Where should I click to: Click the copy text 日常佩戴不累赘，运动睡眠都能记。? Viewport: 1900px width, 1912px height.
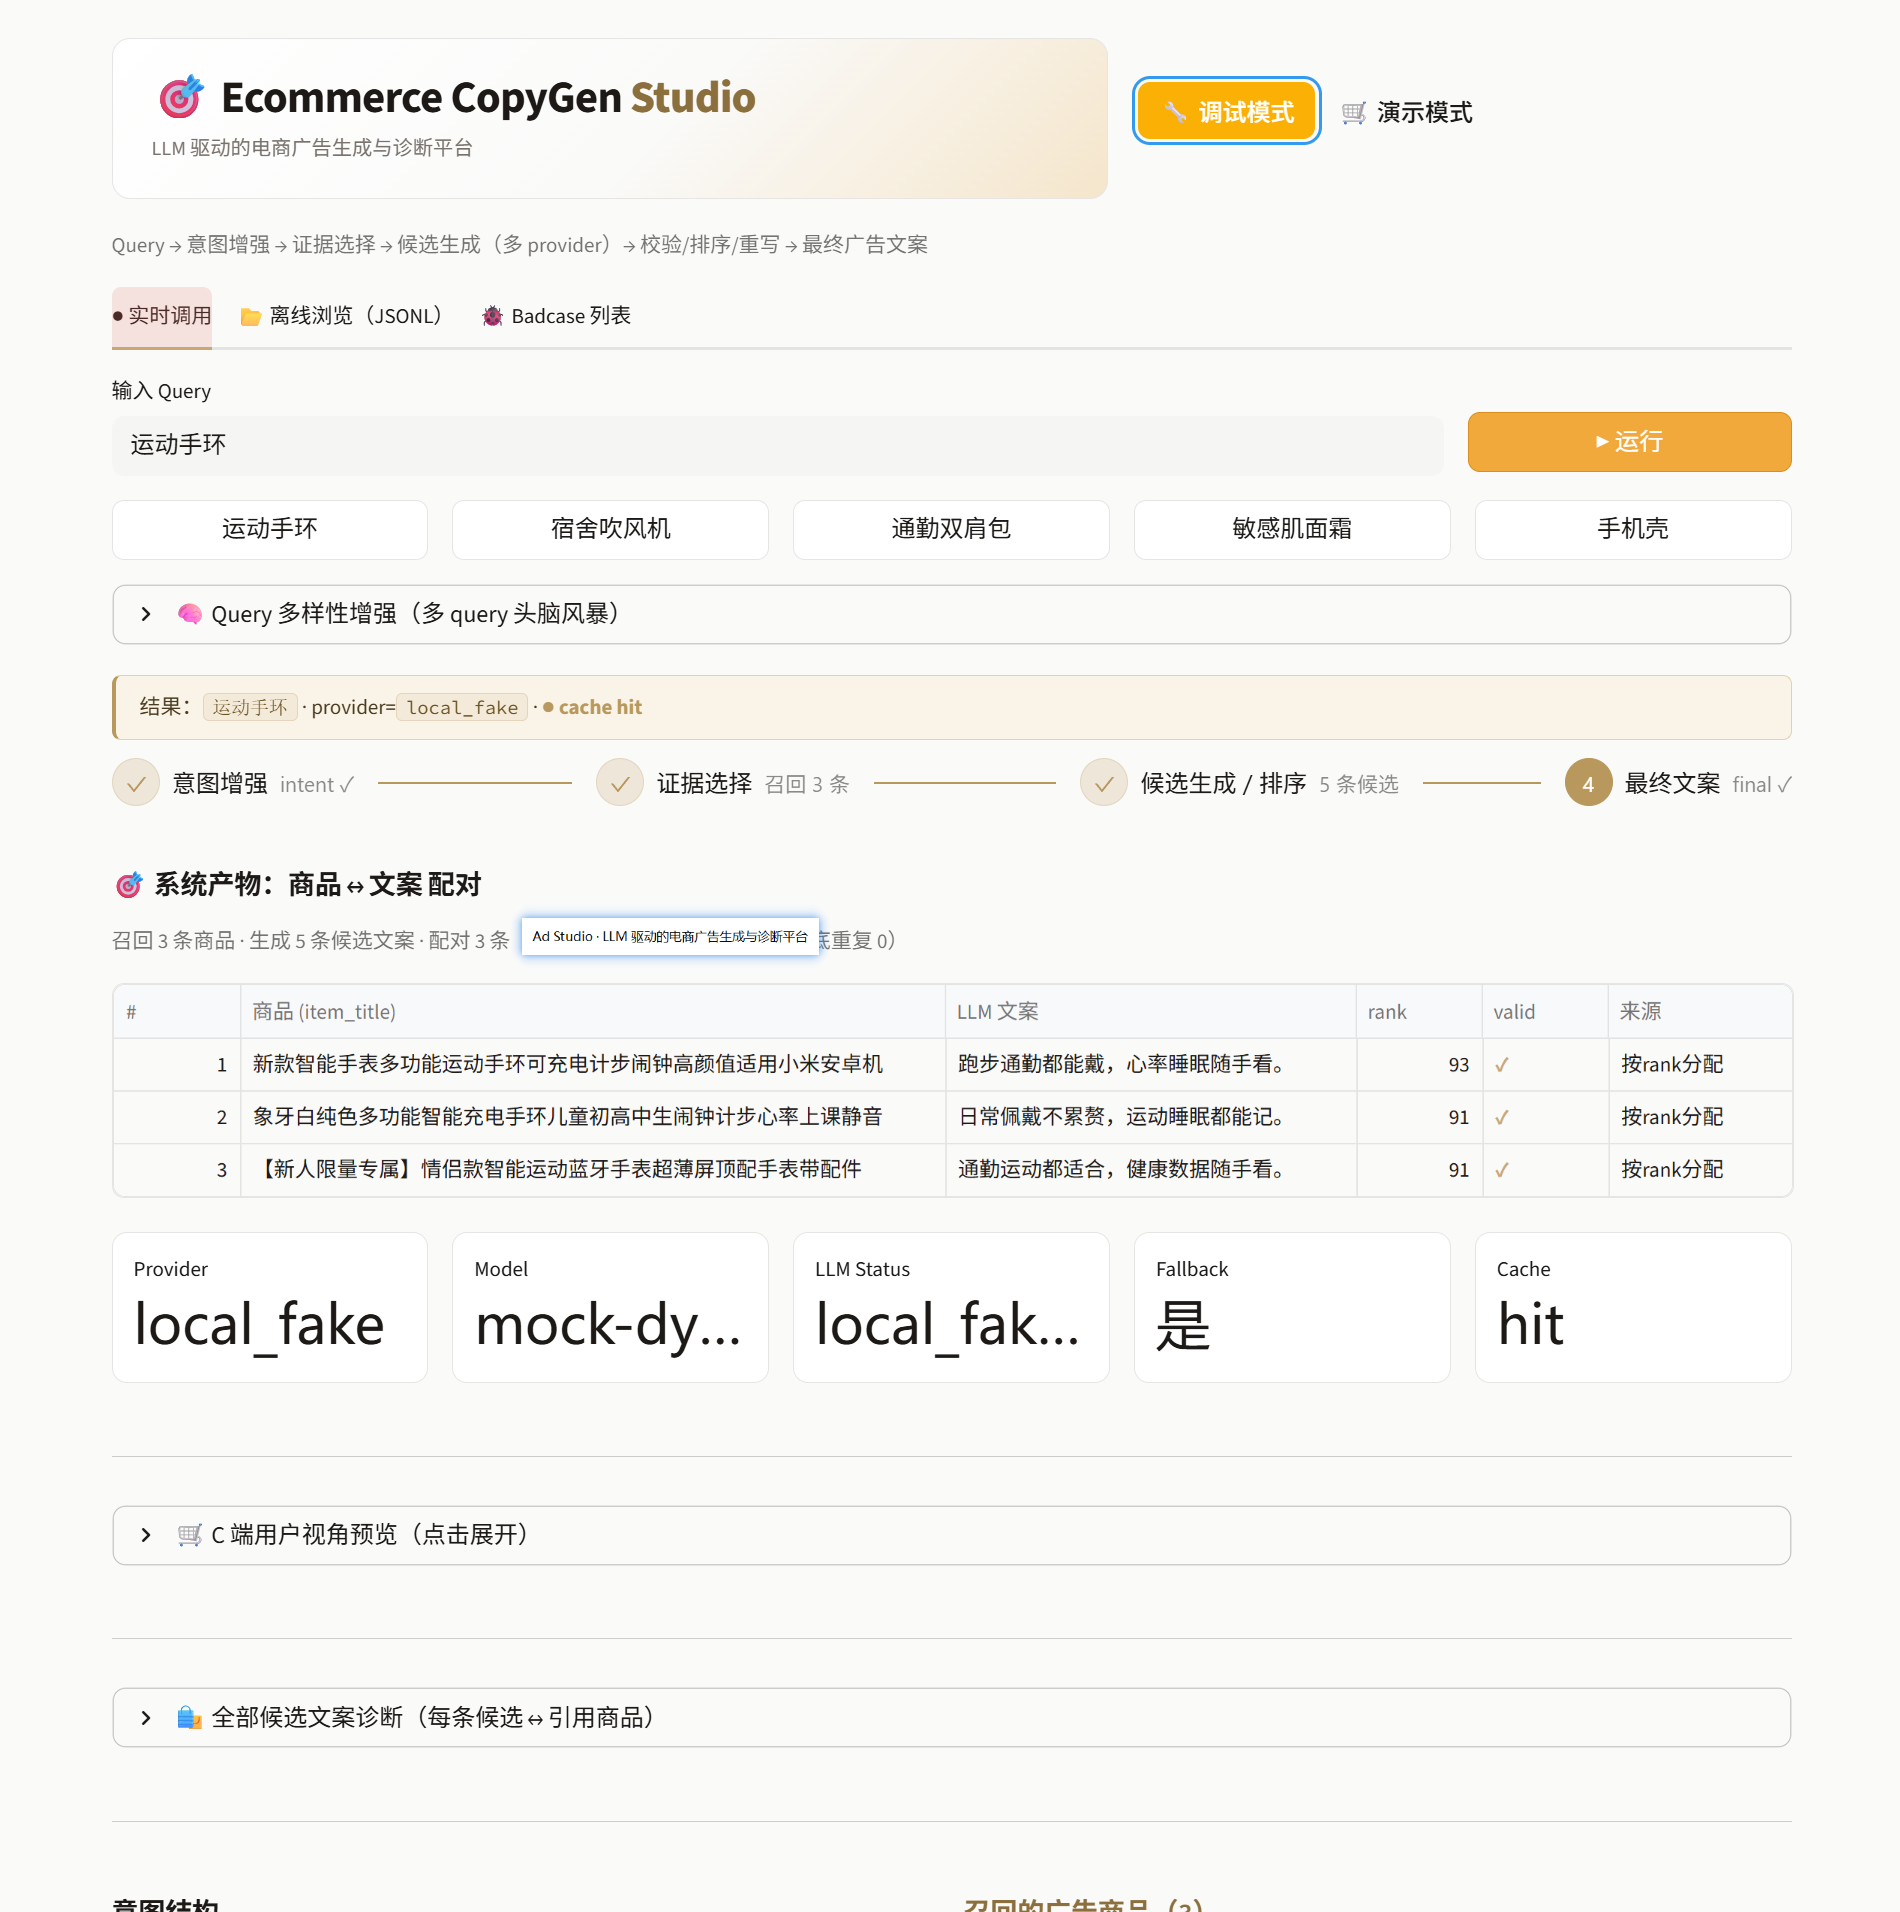tap(1121, 1117)
